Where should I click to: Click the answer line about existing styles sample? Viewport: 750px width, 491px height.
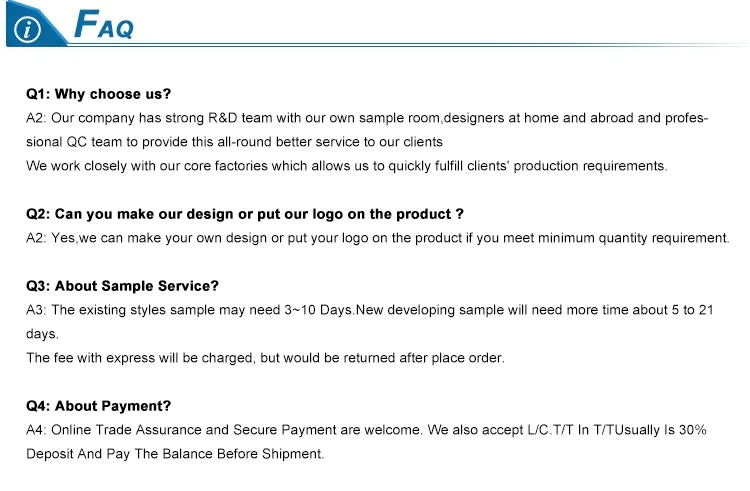click(x=369, y=310)
